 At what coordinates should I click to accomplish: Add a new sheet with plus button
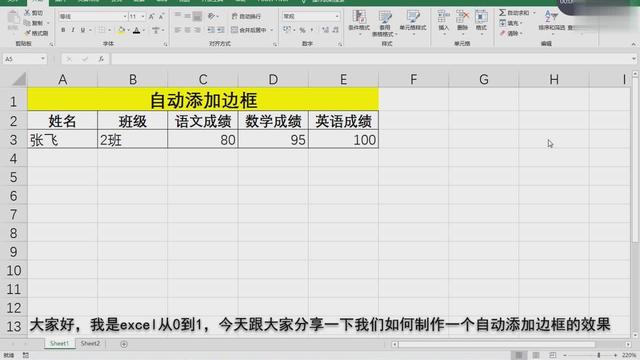click(124, 344)
